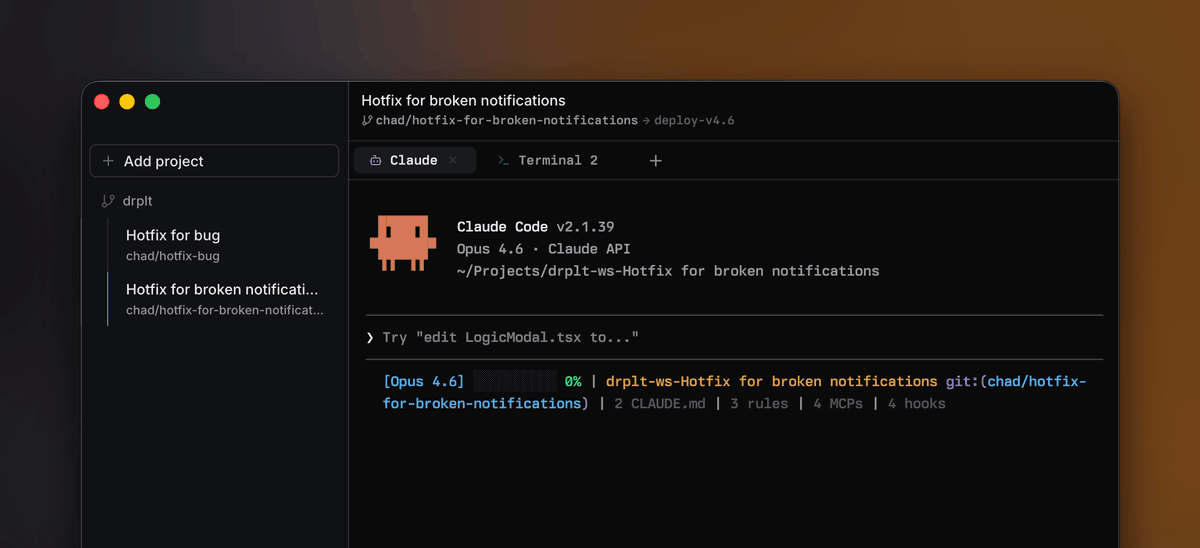The image size is (1200, 548).
Task: Click the [Opus 4.6] status label
Action: (x=423, y=381)
